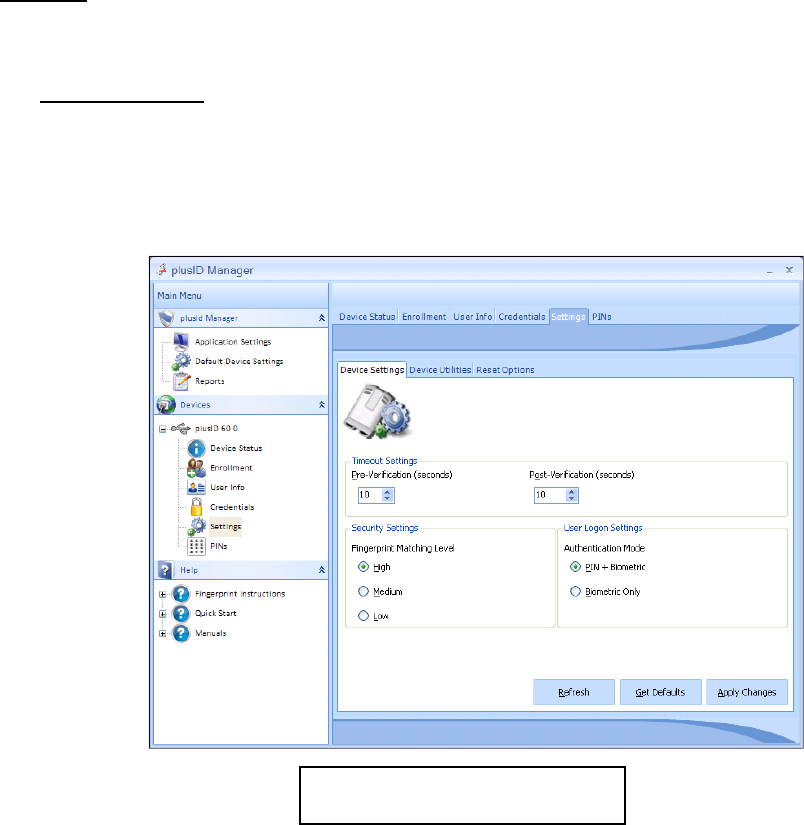The width and height of the screenshot is (804, 825).
Task: Switch to the Enrollment tab
Action: (x=424, y=317)
